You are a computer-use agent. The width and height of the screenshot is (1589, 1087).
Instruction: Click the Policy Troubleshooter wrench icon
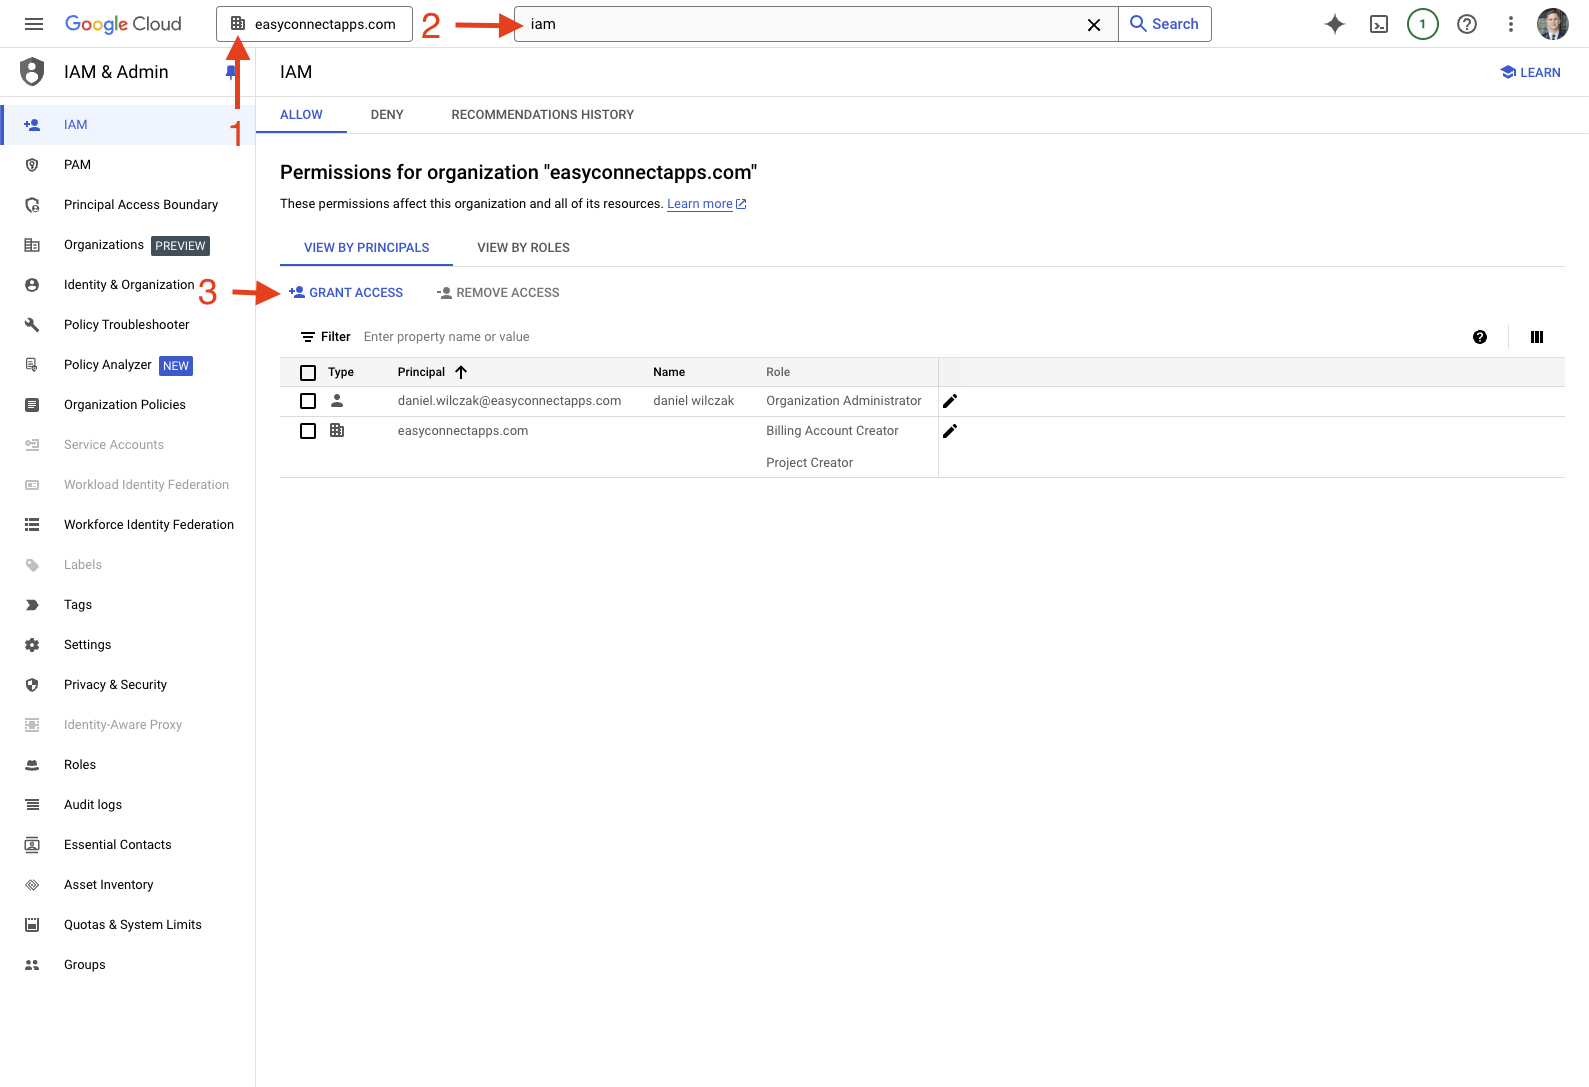(x=32, y=325)
